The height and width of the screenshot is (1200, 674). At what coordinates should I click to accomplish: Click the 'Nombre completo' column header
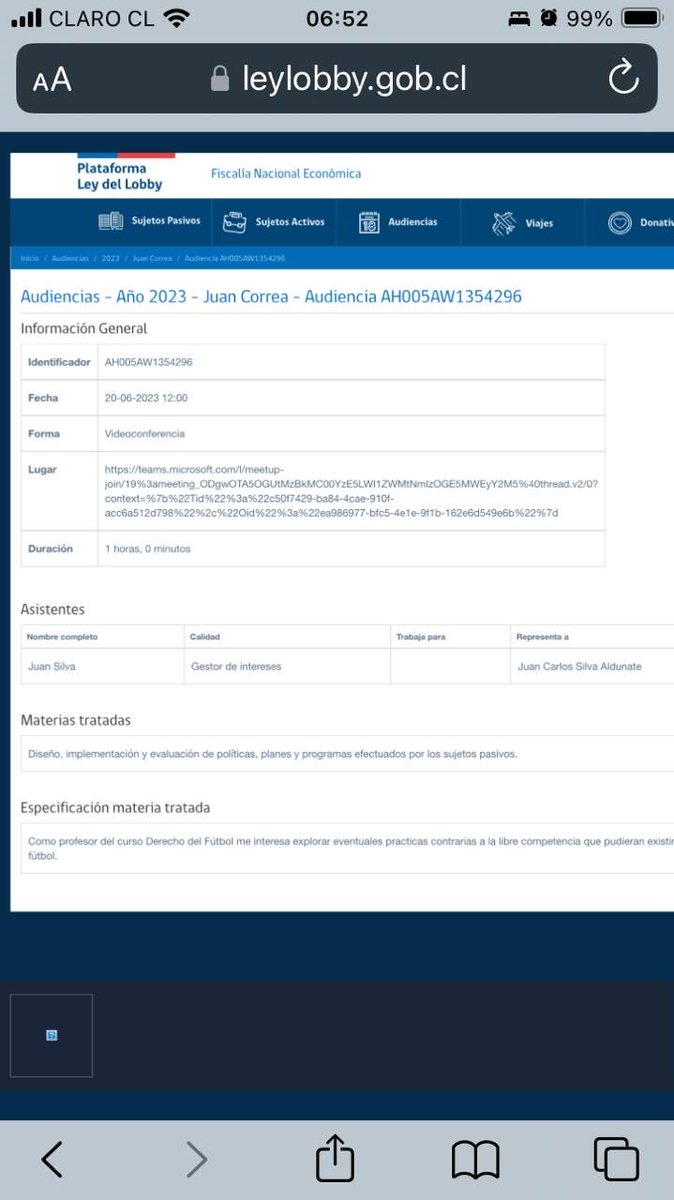click(62, 637)
